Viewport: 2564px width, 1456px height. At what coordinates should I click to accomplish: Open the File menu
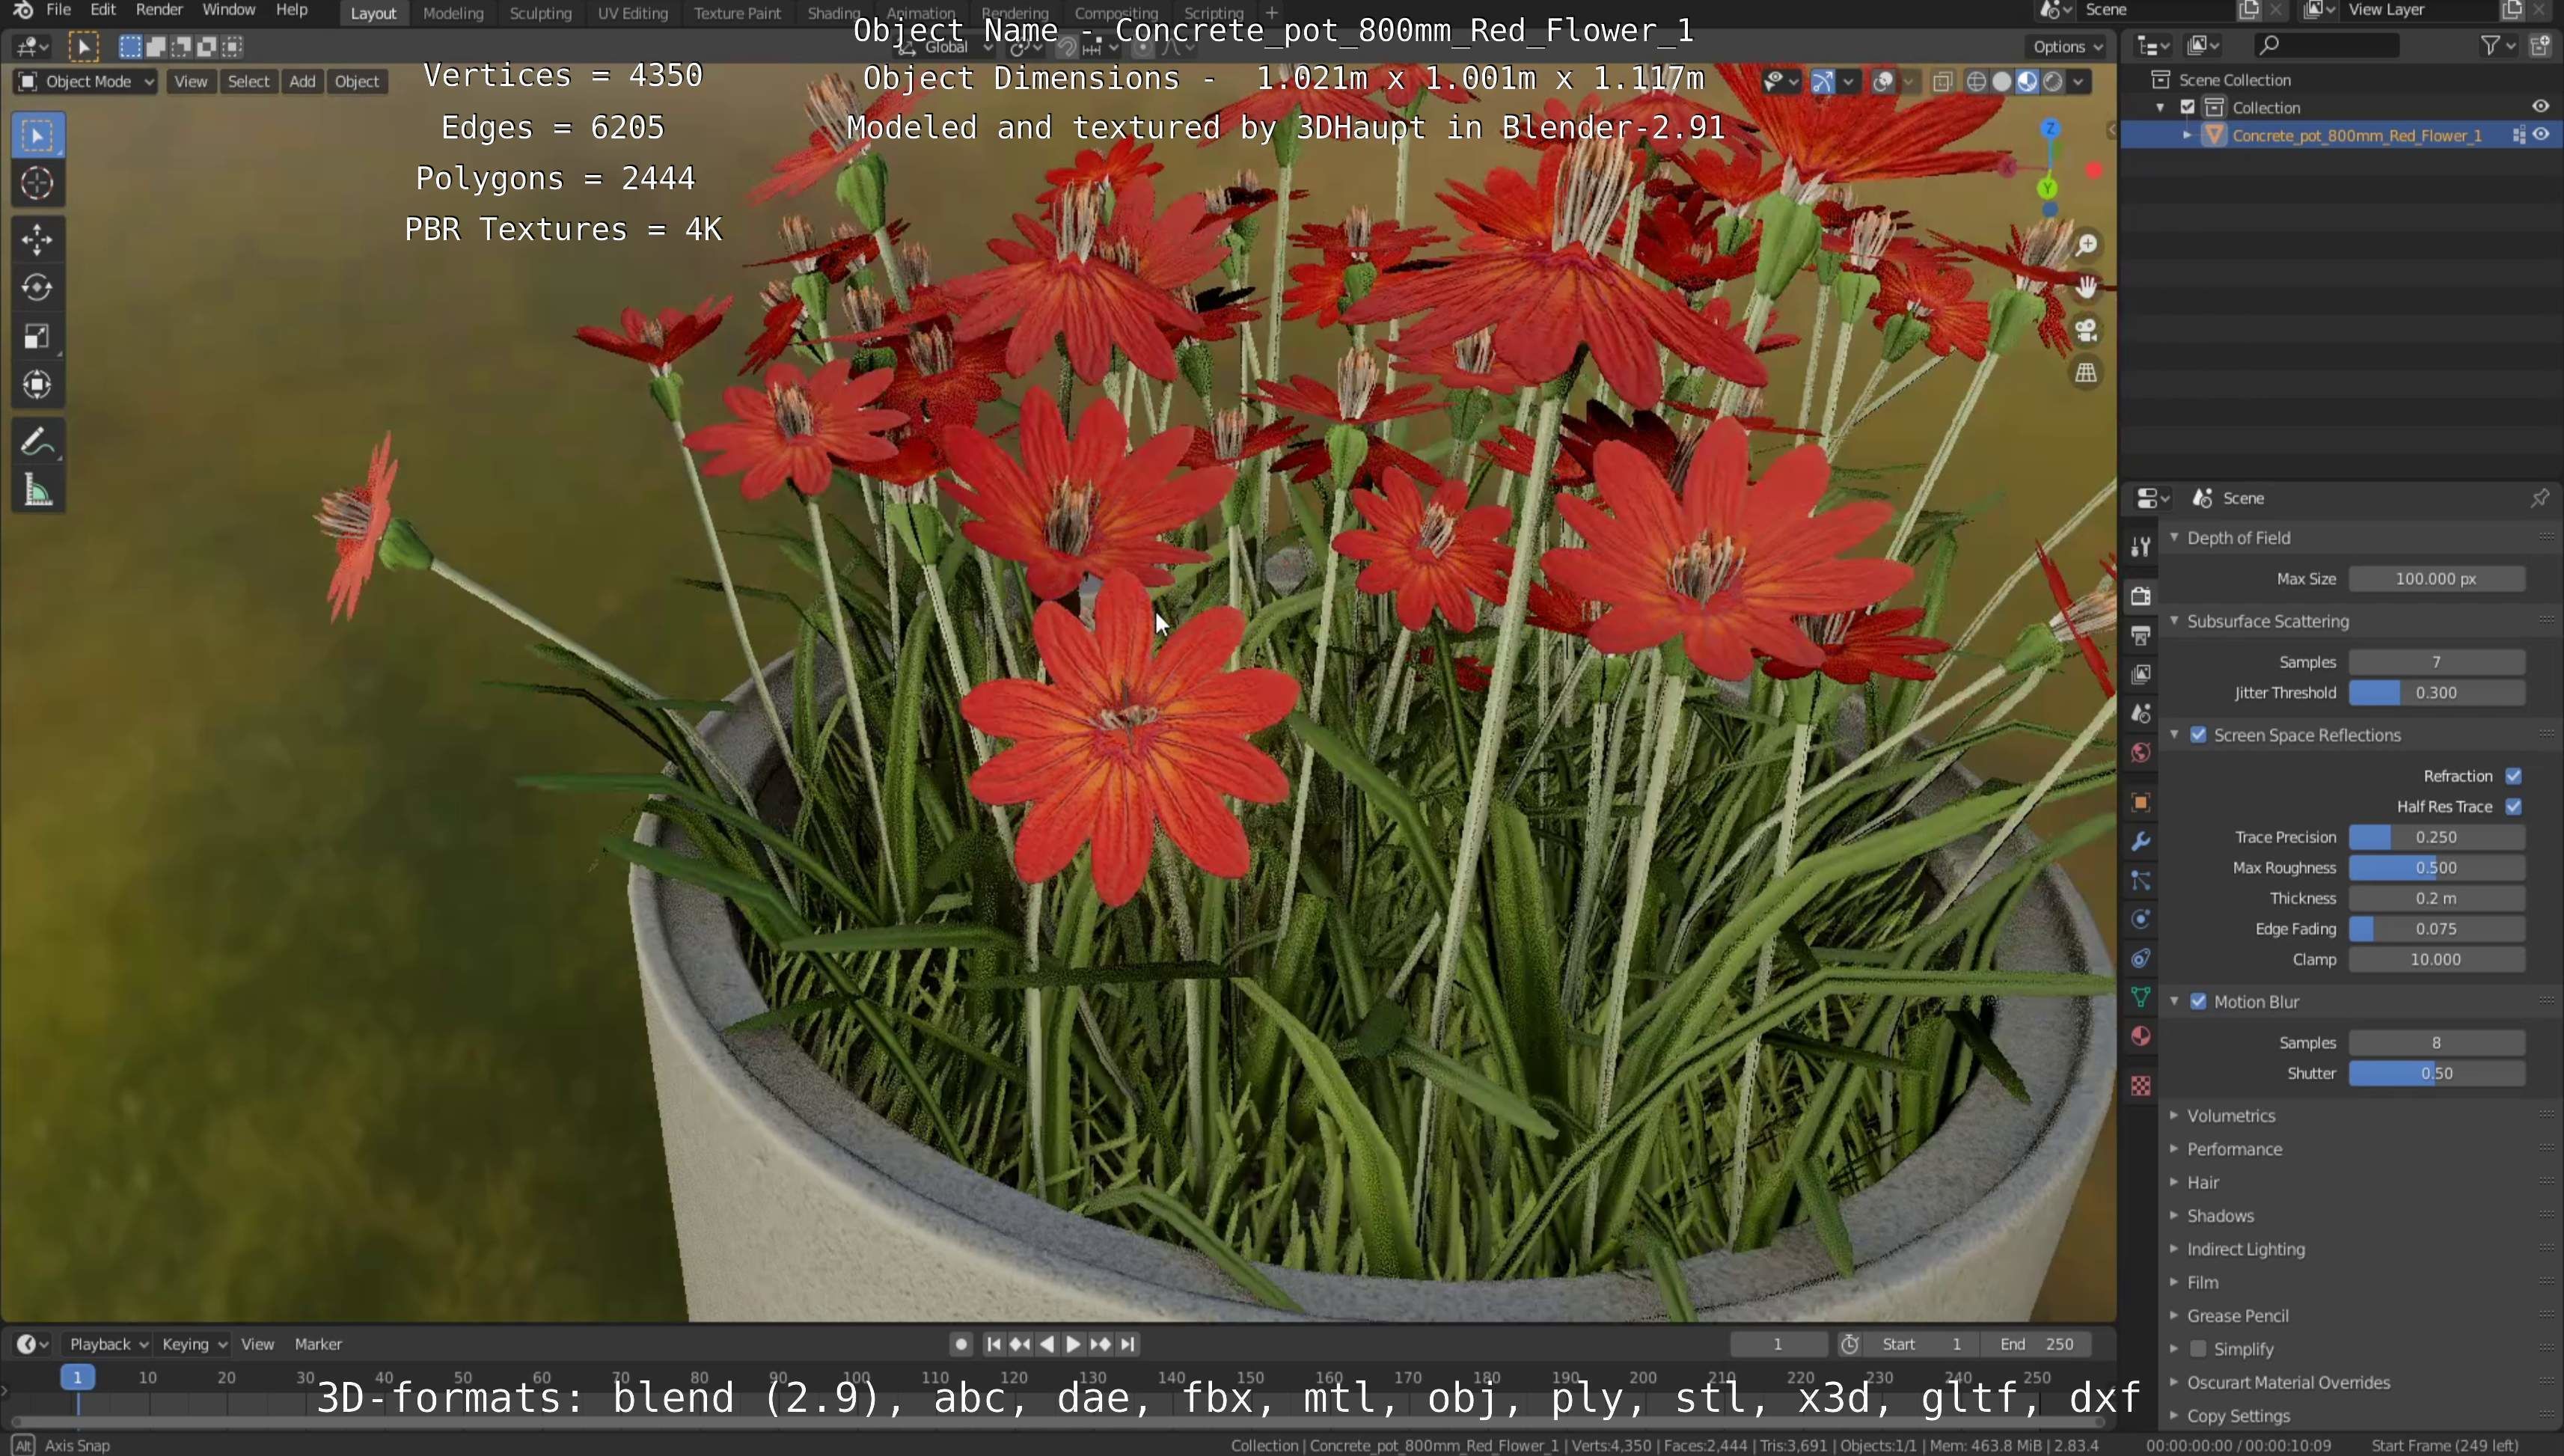tap(59, 10)
